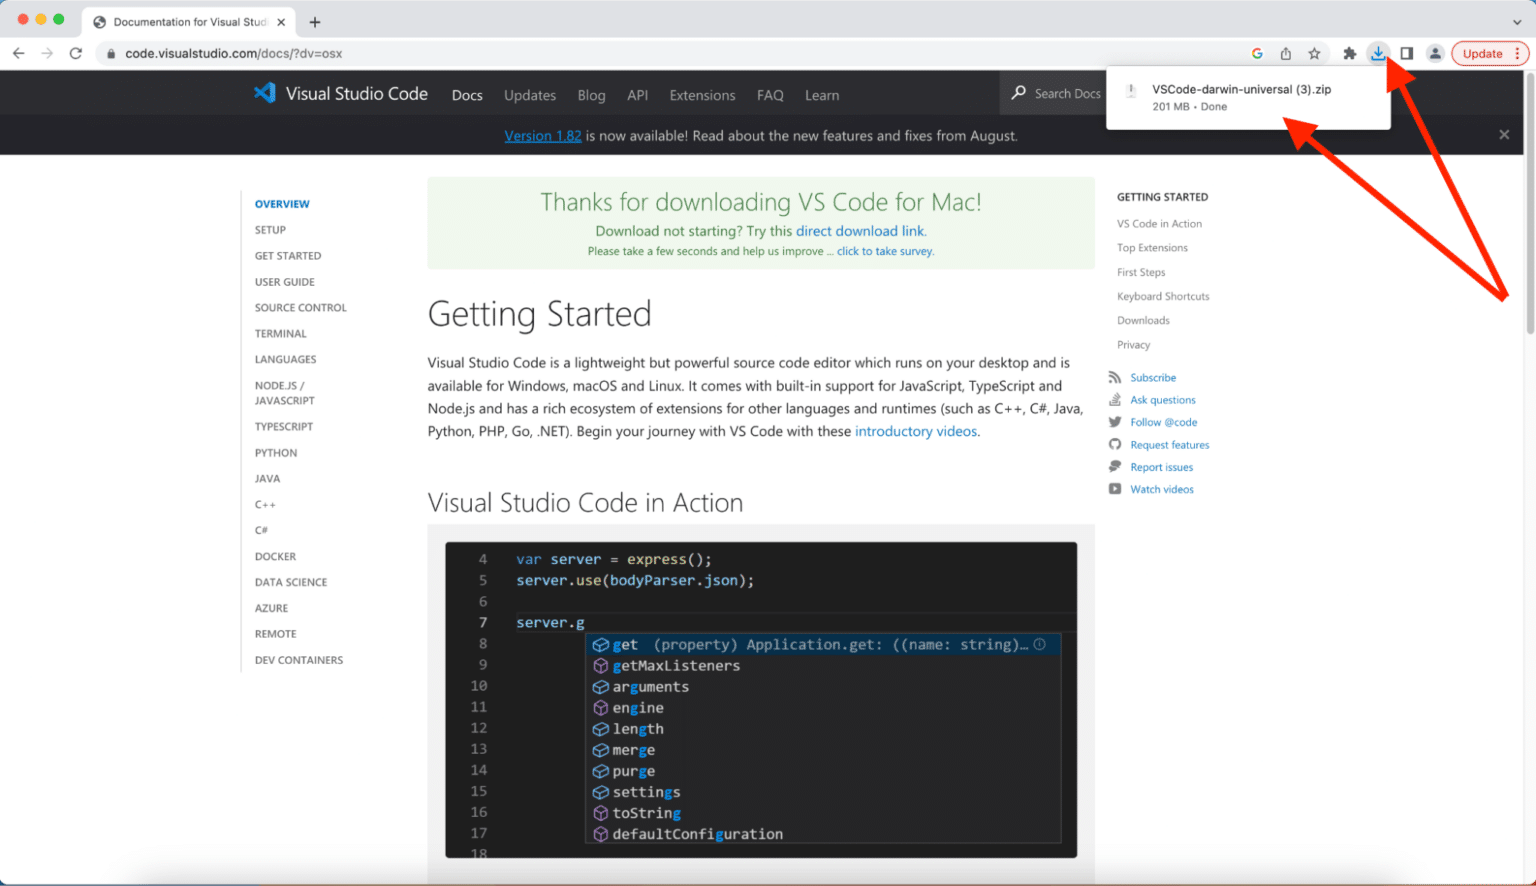
Task: Click the Follow @code Twitter icon
Action: pyautogui.click(x=1113, y=421)
